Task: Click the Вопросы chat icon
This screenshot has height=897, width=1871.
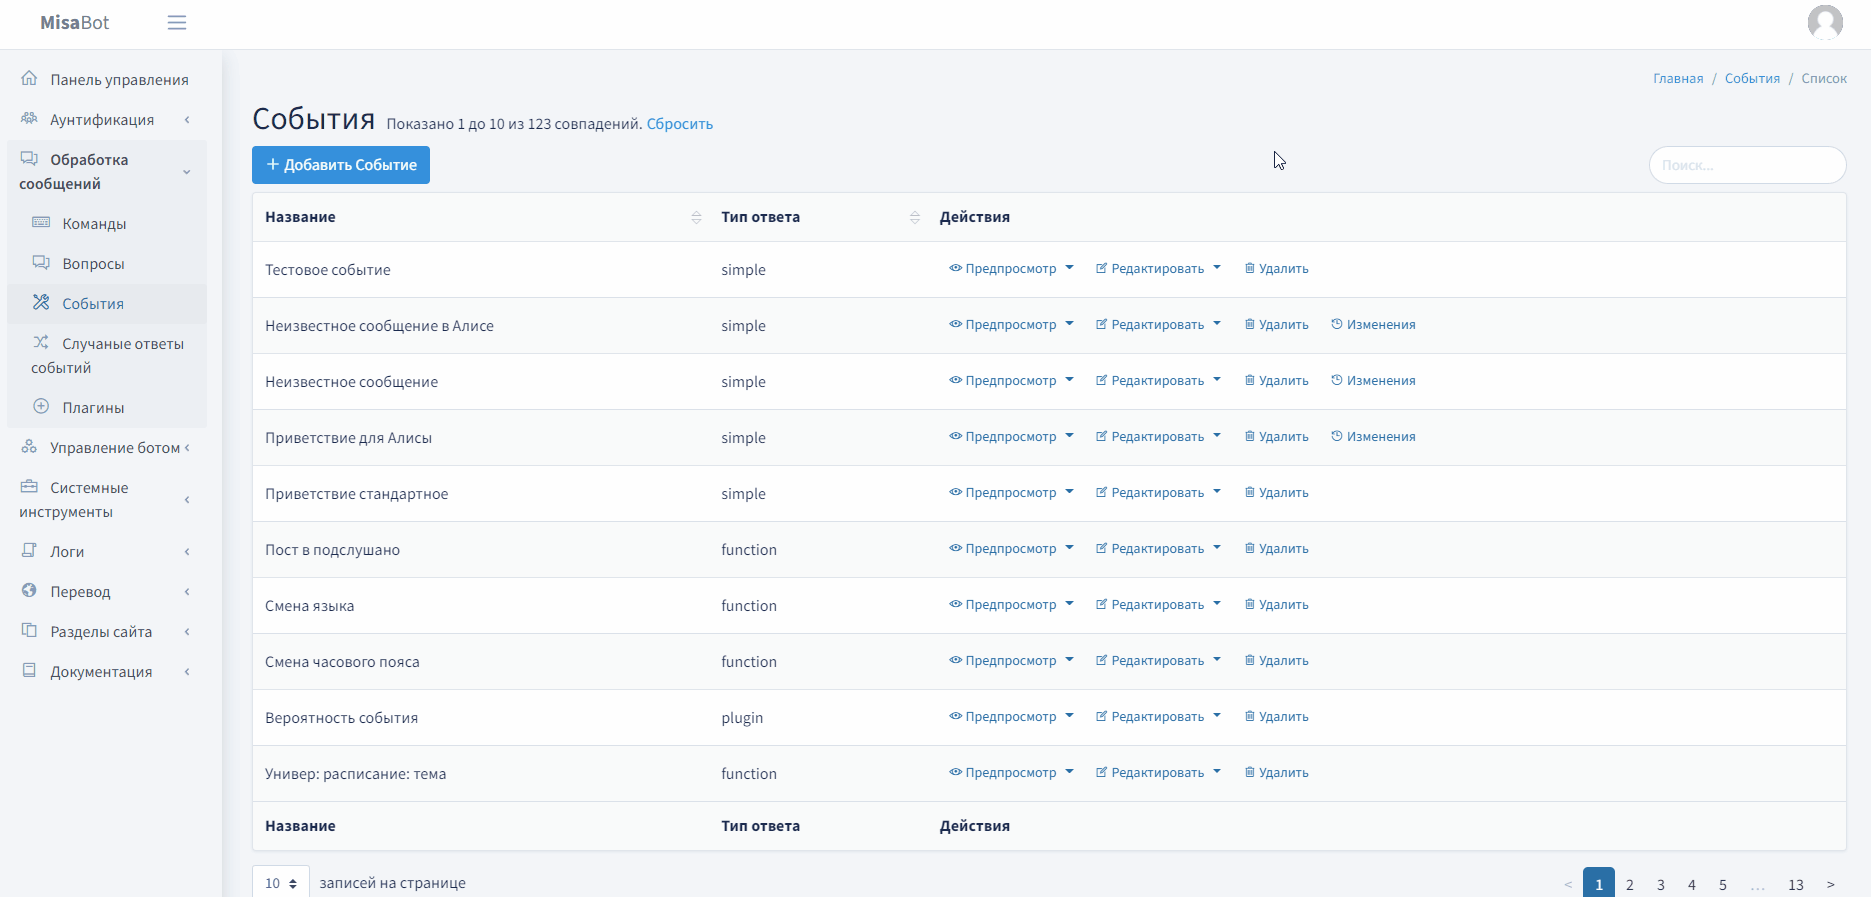Action: 41,262
